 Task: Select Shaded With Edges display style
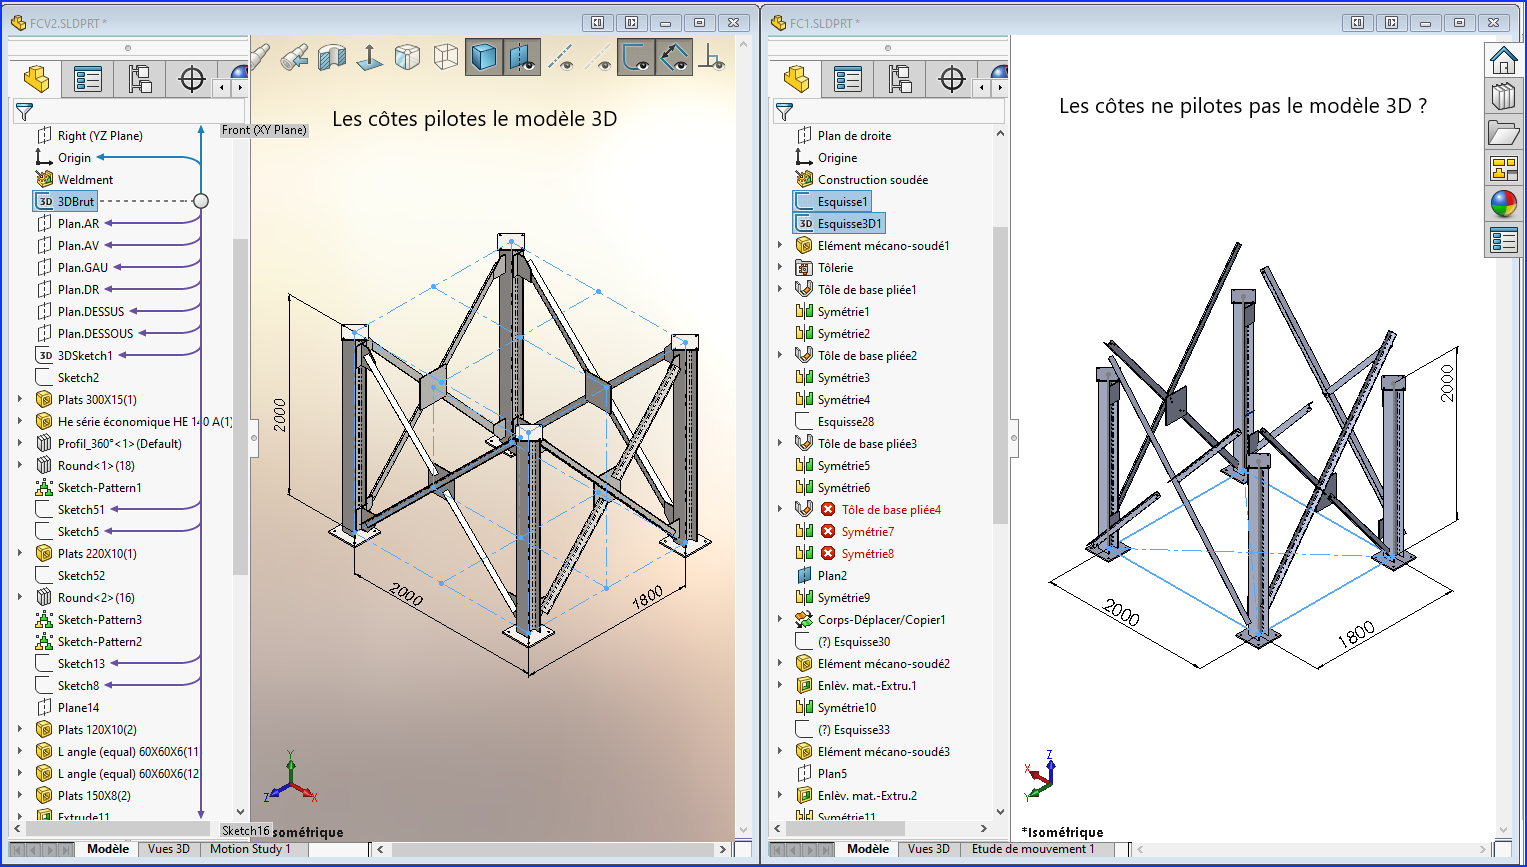[484, 57]
